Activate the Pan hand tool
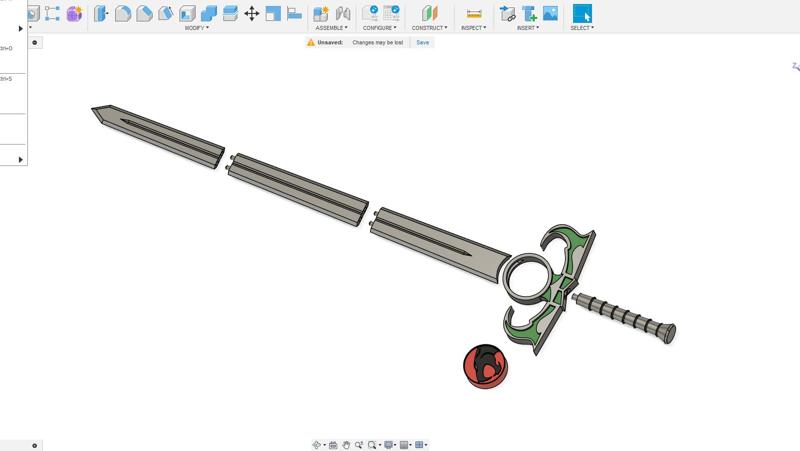The height and width of the screenshot is (451, 800). tap(346, 445)
